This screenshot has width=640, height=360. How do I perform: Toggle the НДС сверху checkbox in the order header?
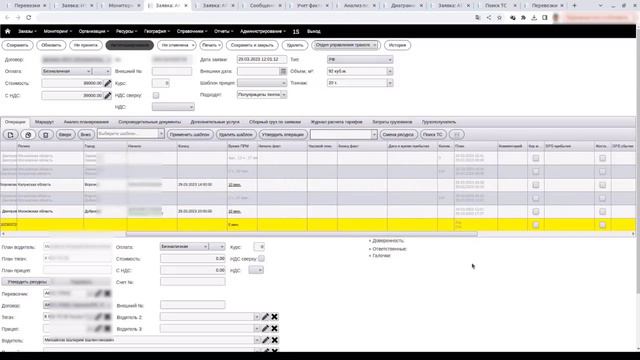(156, 96)
